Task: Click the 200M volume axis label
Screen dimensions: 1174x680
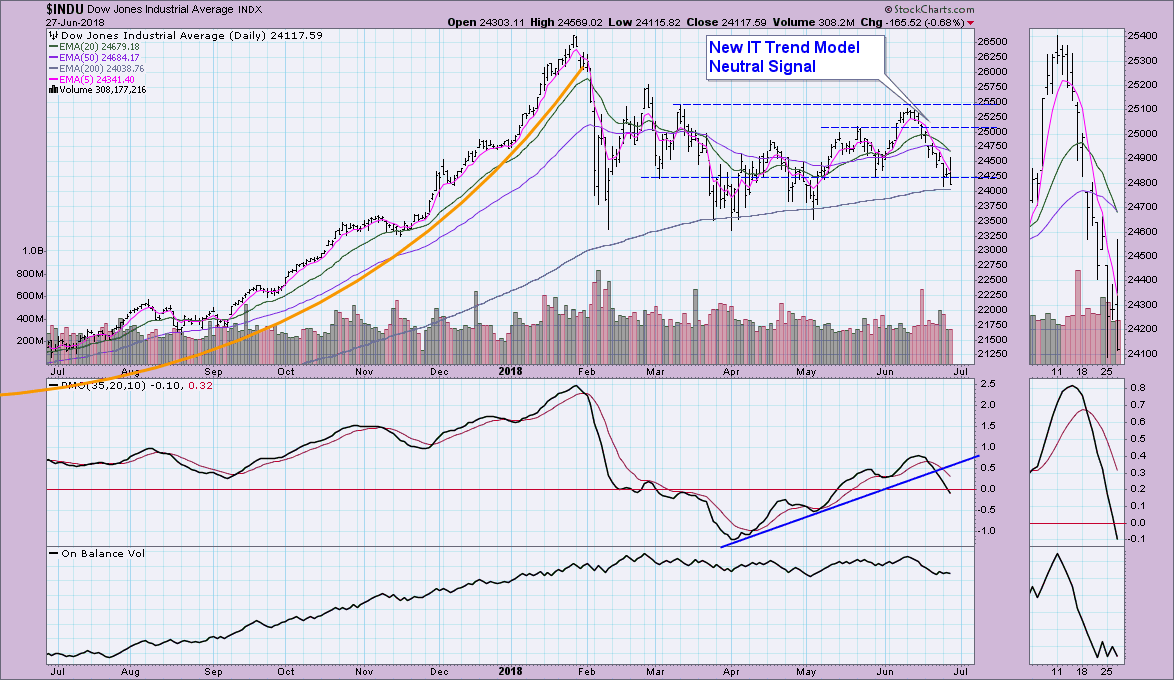Action: pyautogui.click(x=31, y=341)
